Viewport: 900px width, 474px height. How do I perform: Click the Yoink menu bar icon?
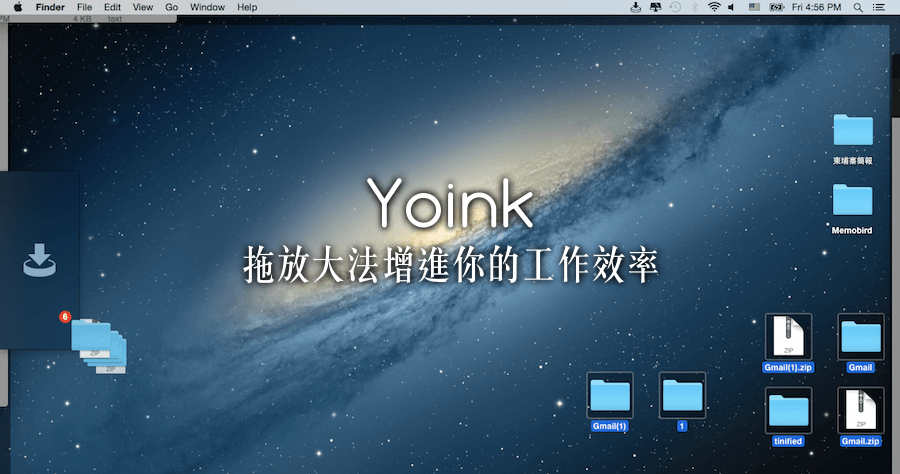pos(635,7)
